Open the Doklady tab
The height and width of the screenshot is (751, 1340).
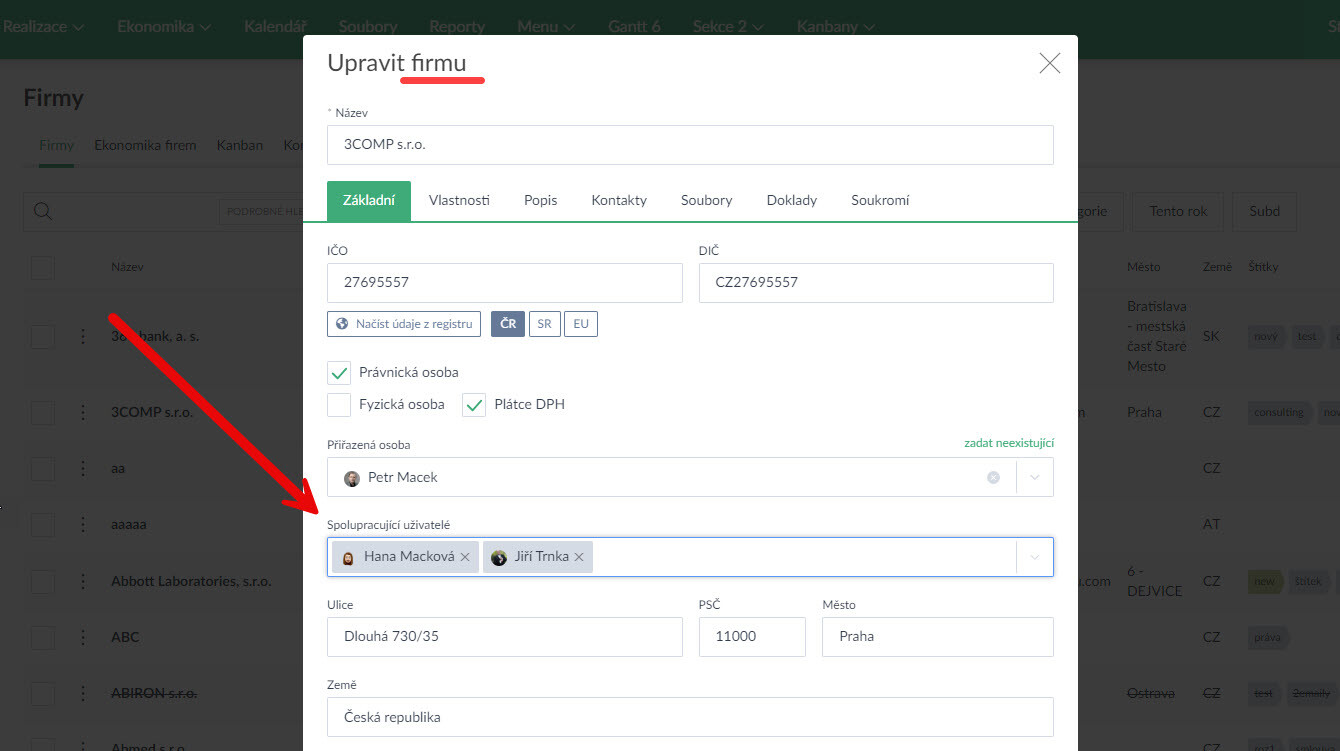792,200
